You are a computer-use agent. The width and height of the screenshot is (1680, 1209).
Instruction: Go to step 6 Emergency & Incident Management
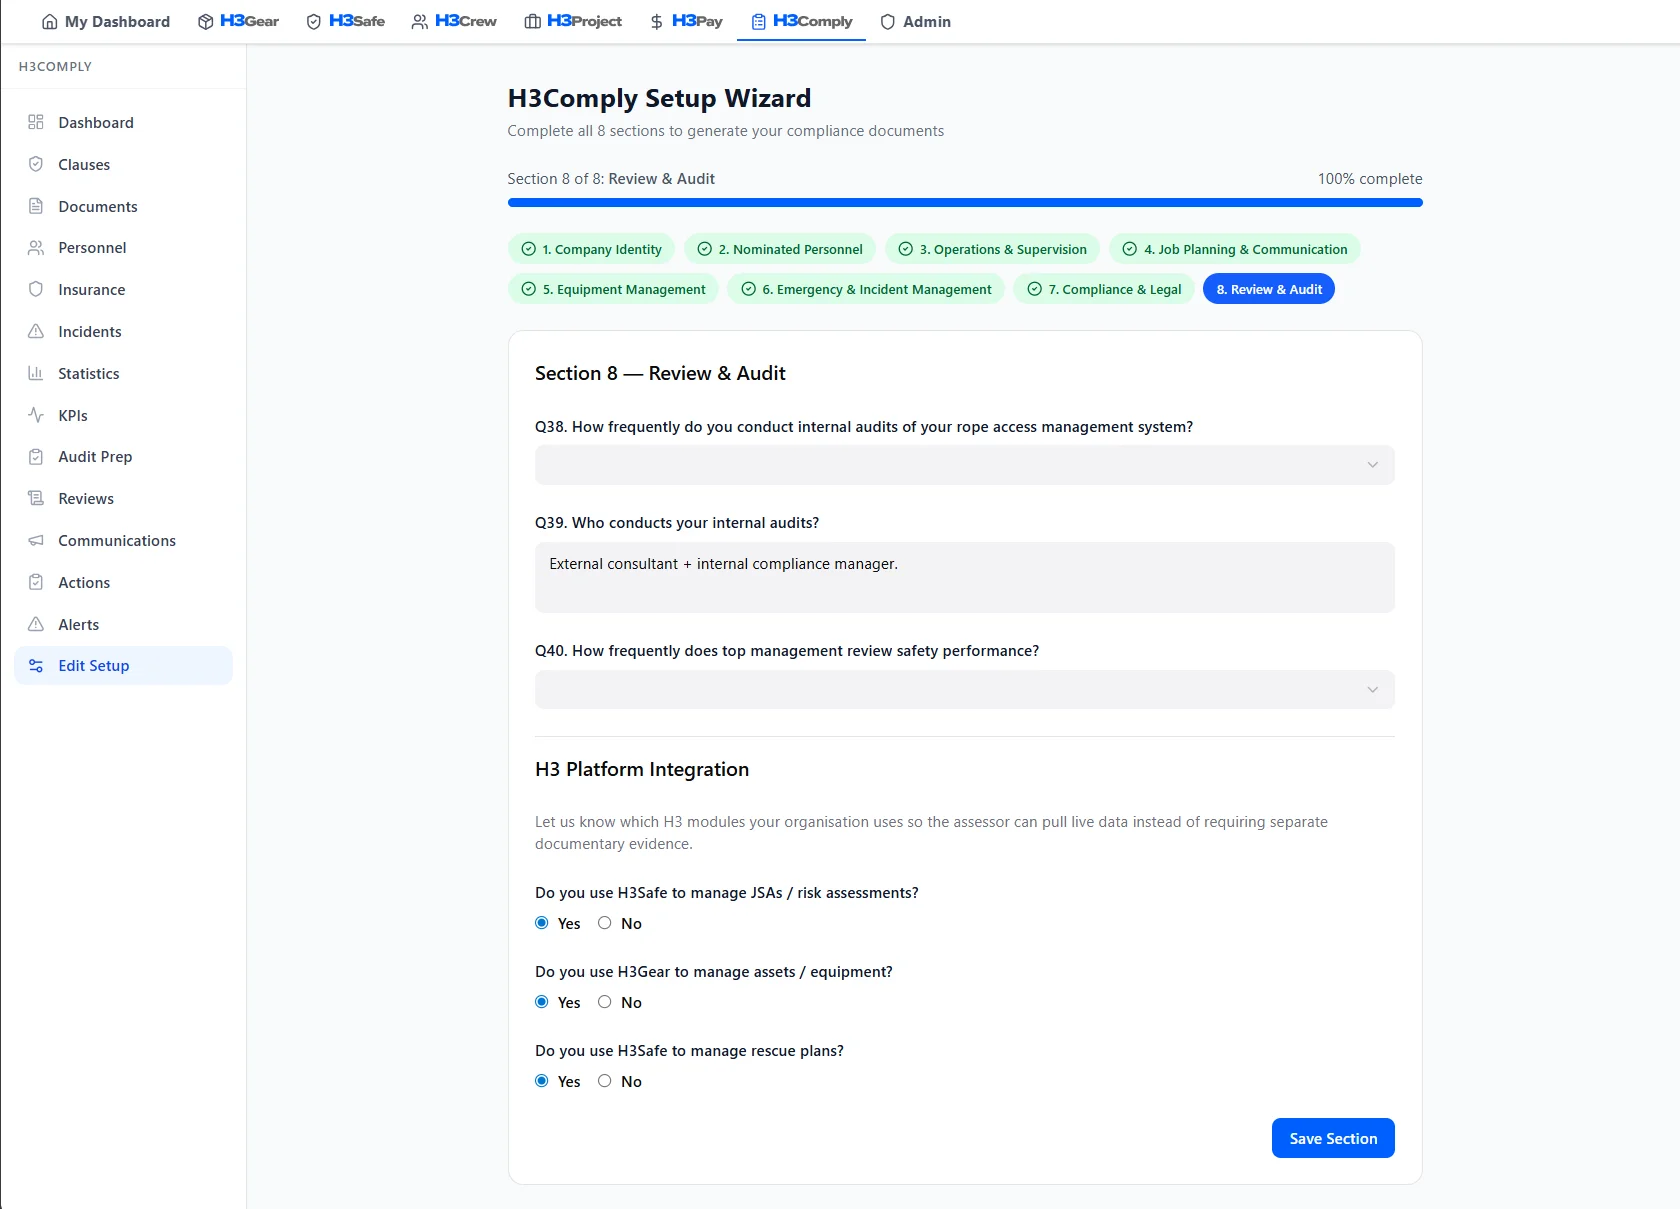click(x=866, y=289)
